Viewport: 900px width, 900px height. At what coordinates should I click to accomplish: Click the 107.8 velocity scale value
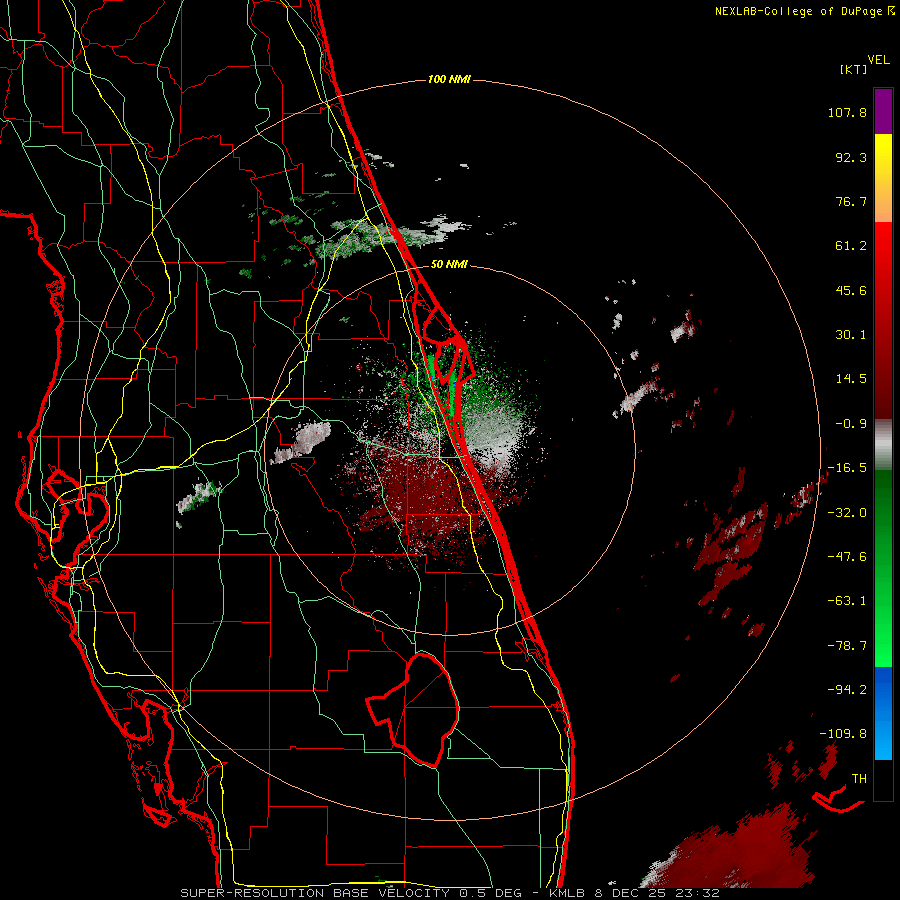click(847, 112)
